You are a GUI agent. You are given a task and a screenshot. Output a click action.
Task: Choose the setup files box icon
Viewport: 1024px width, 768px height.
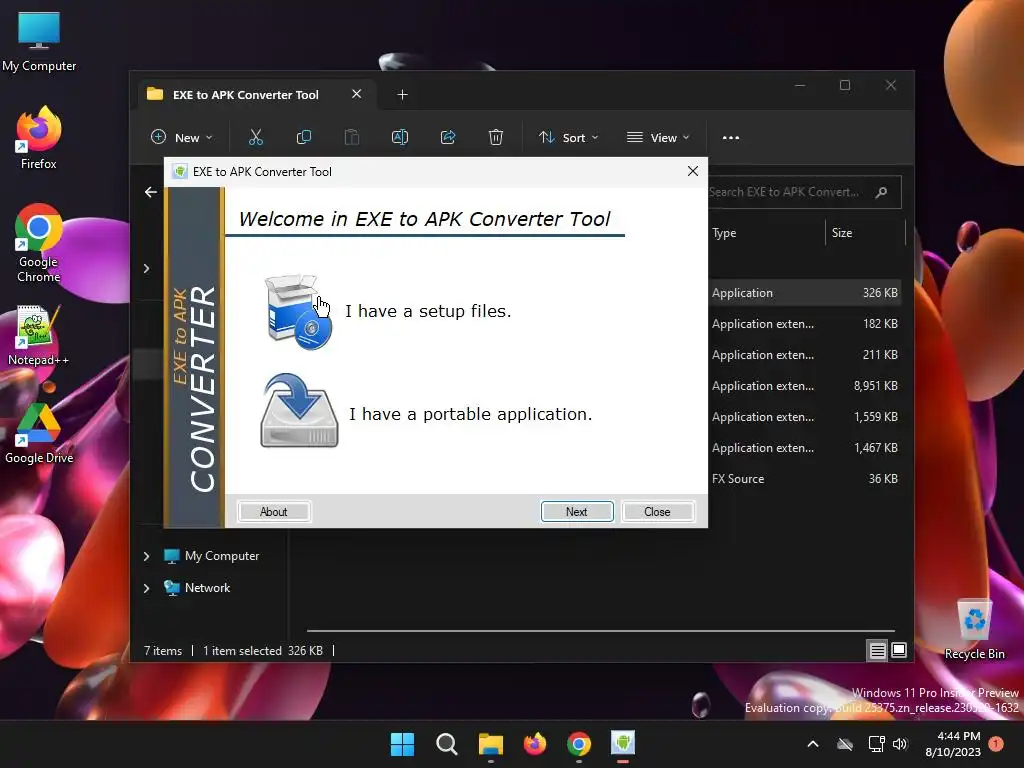[x=298, y=312]
